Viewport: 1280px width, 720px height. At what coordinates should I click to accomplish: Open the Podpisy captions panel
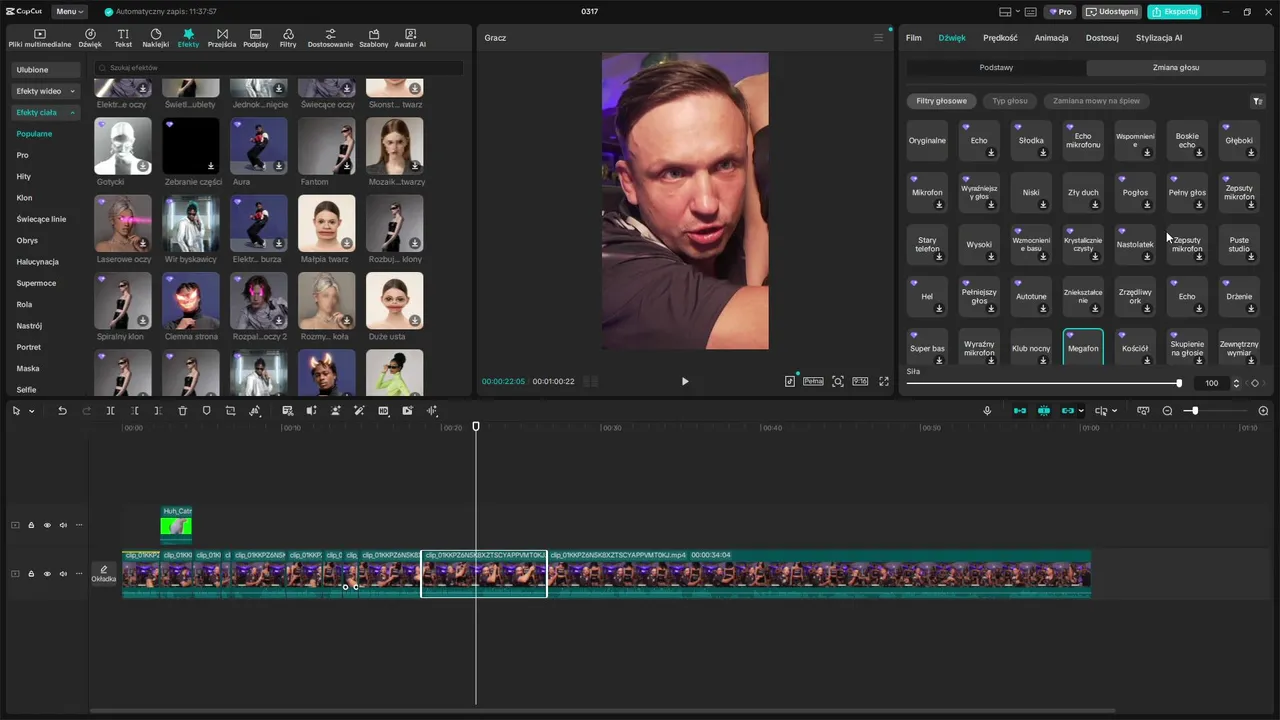[x=256, y=38]
